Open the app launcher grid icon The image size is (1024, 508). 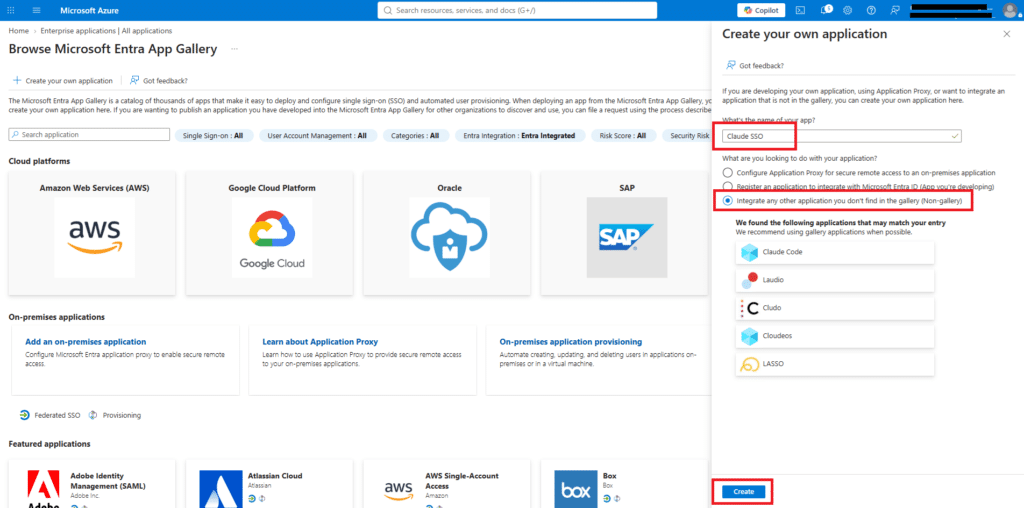click(x=10, y=10)
